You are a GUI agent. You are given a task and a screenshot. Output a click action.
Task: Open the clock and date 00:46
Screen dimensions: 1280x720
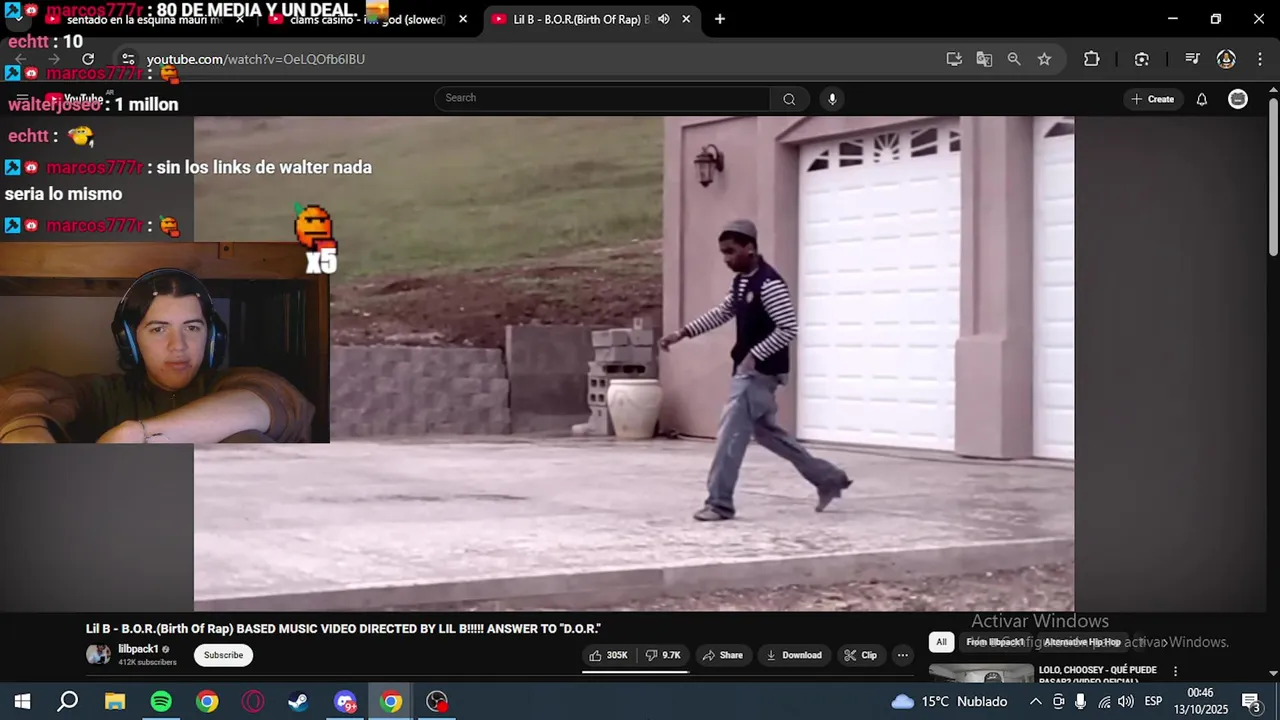1201,701
